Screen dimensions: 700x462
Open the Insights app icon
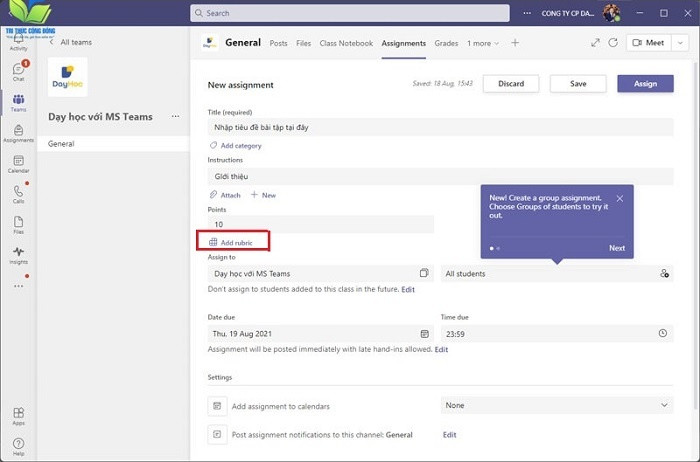tap(18, 255)
